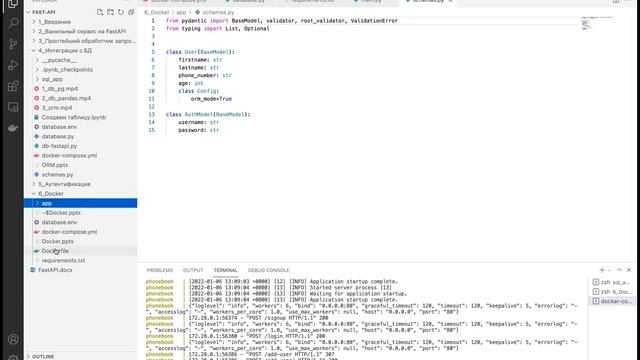Click the code minimap preview

click(596, 23)
